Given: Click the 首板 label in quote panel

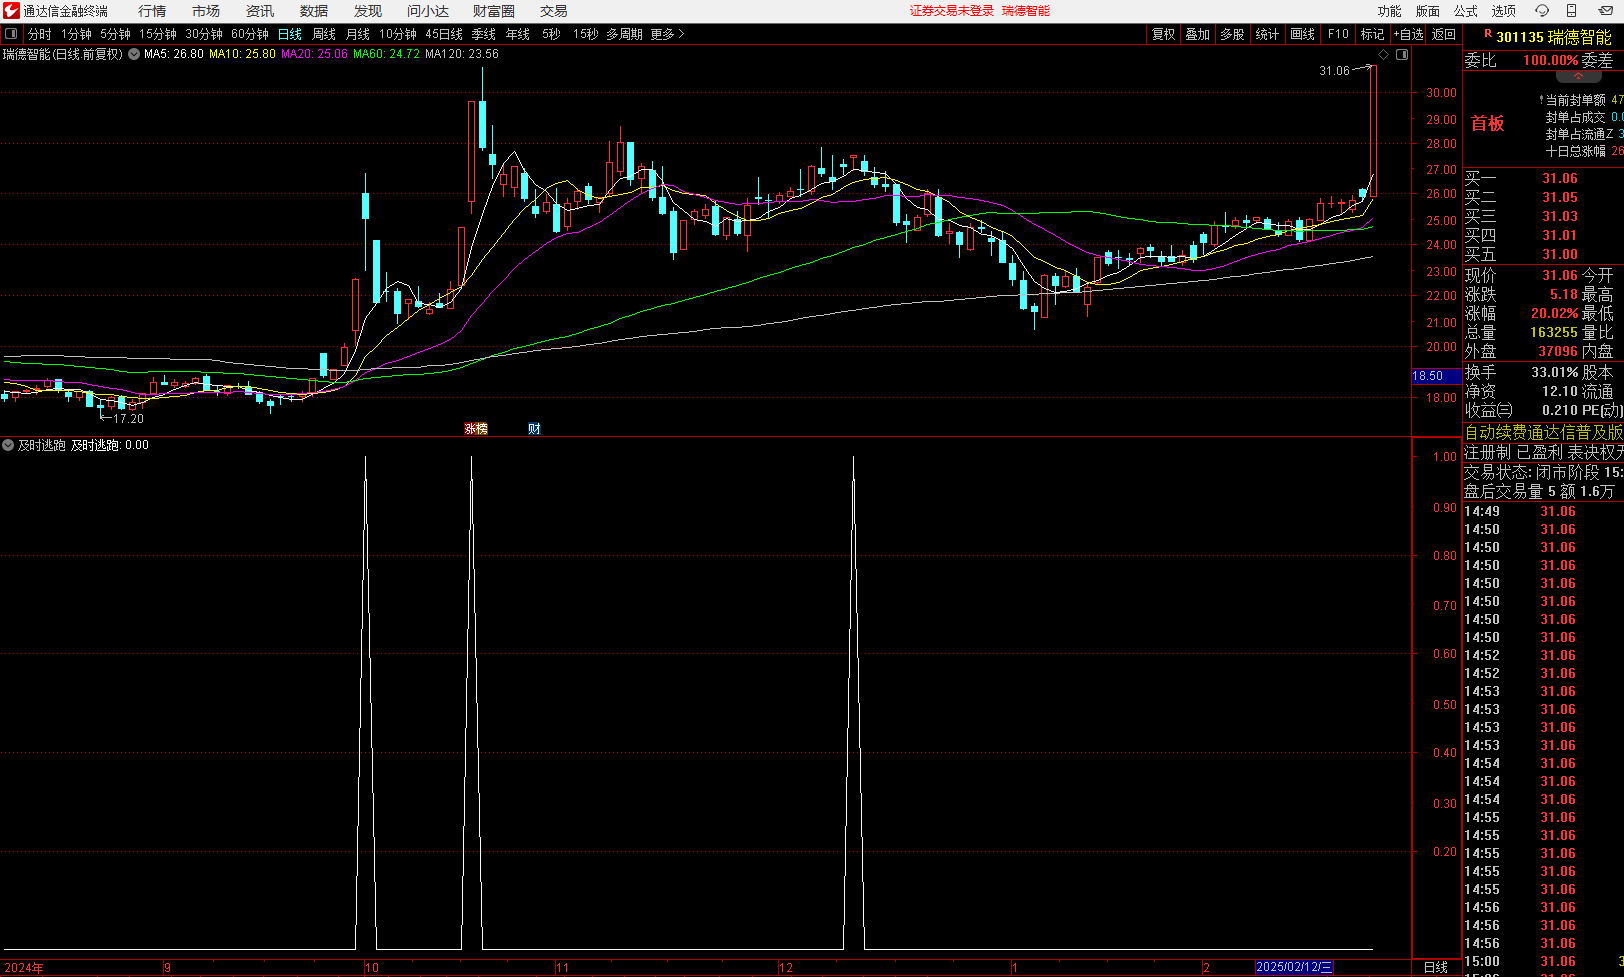Looking at the screenshot, I should pos(1488,124).
